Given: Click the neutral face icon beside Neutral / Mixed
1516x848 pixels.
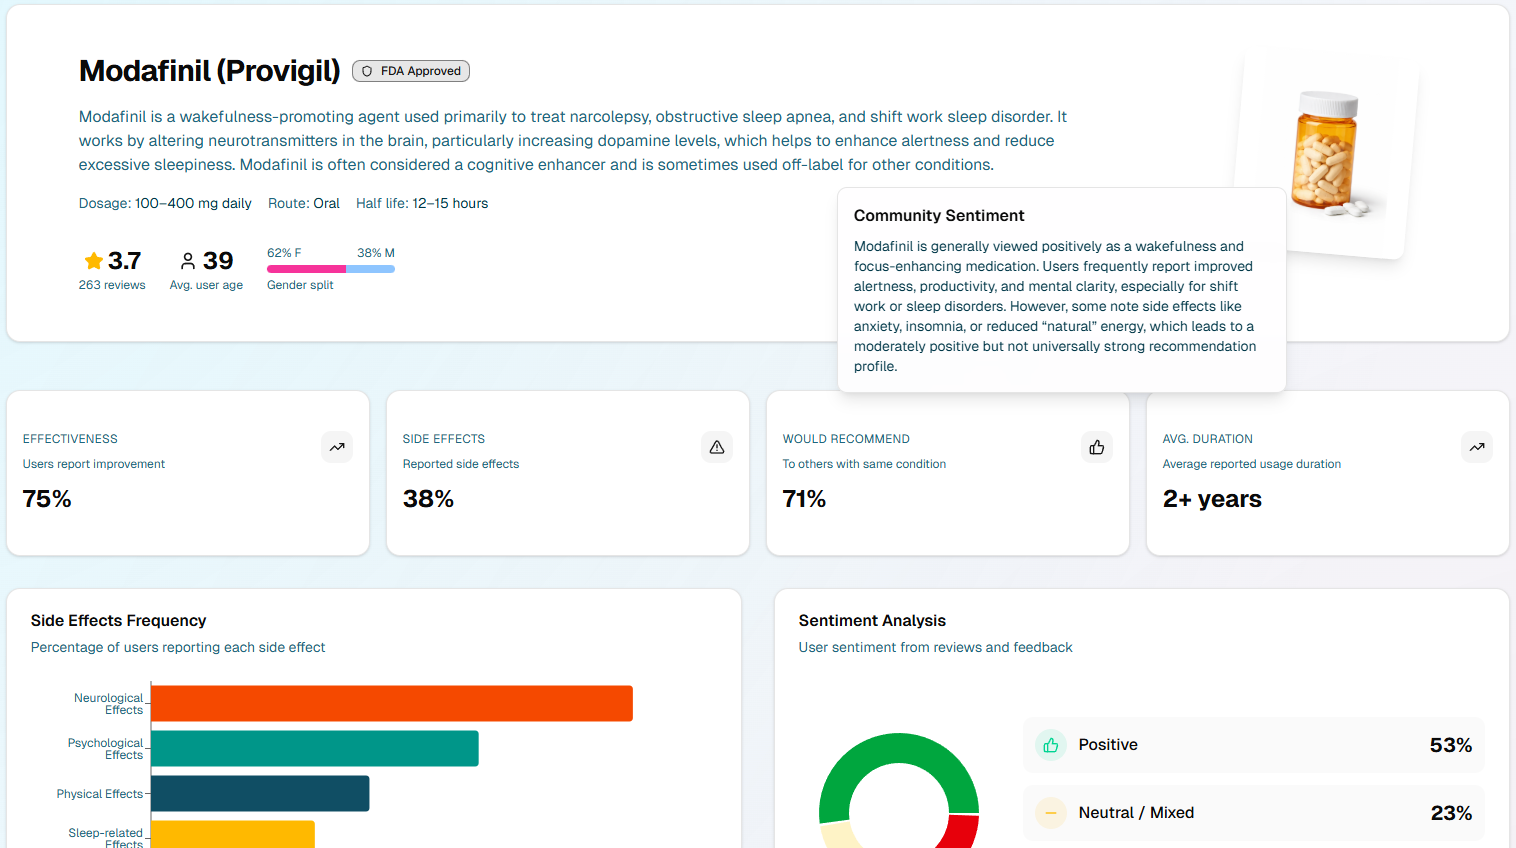Looking at the screenshot, I should pyautogui.click(x=1051, y=813).
